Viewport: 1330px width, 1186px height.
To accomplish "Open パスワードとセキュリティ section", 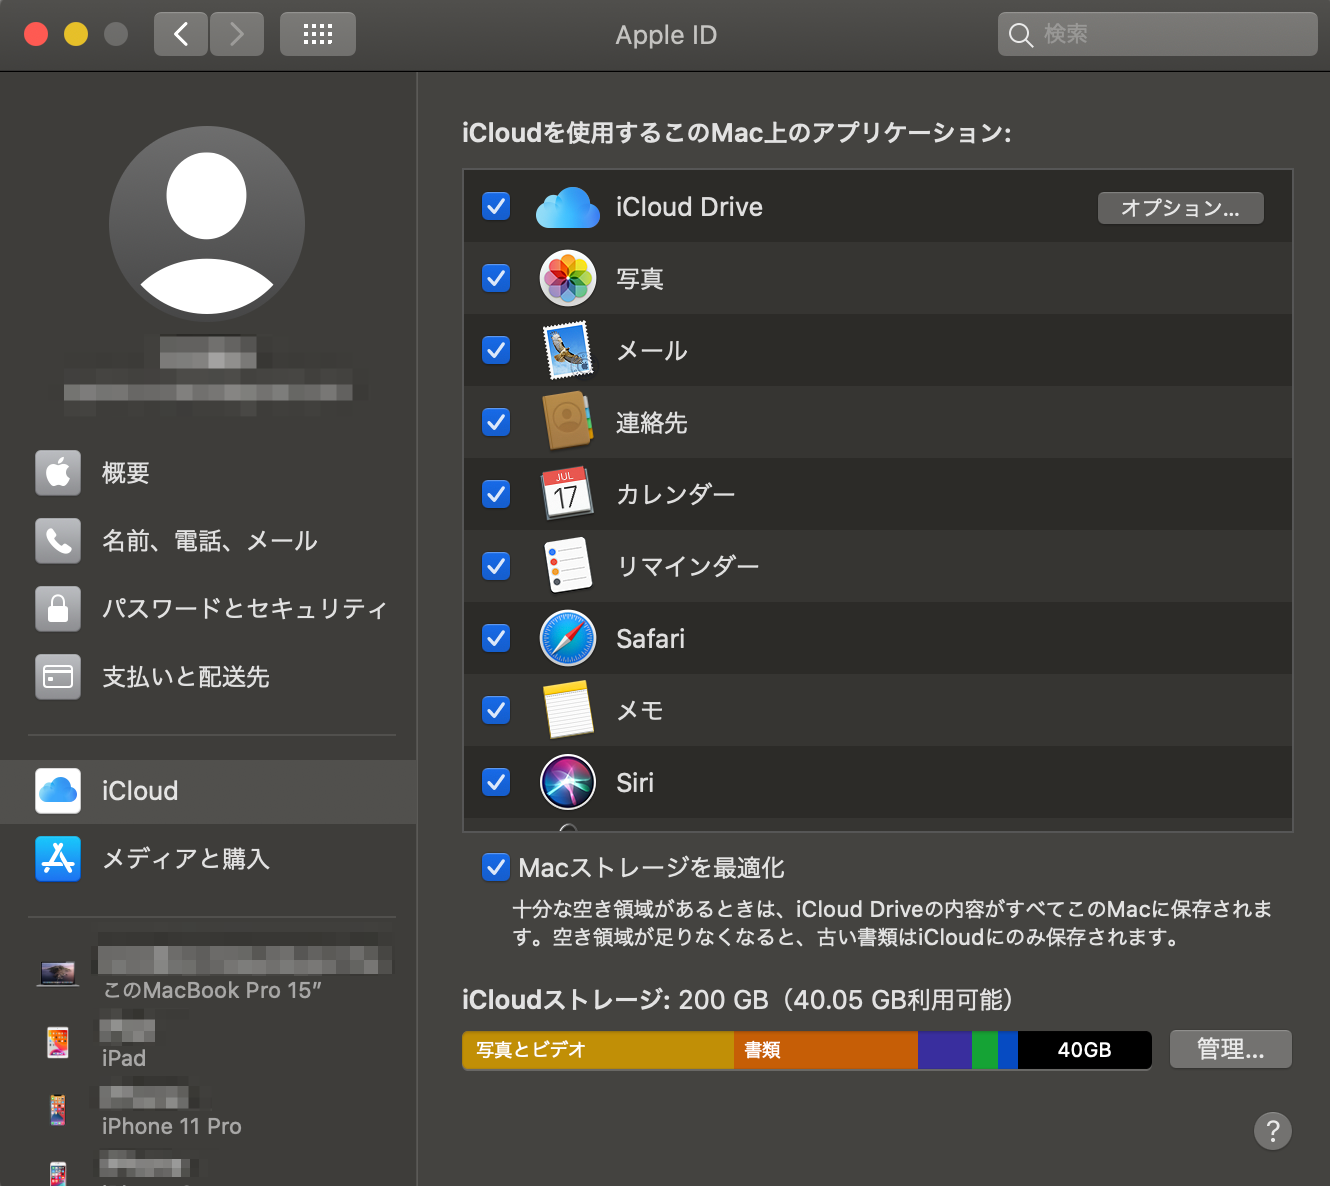I will coord(208,609).
